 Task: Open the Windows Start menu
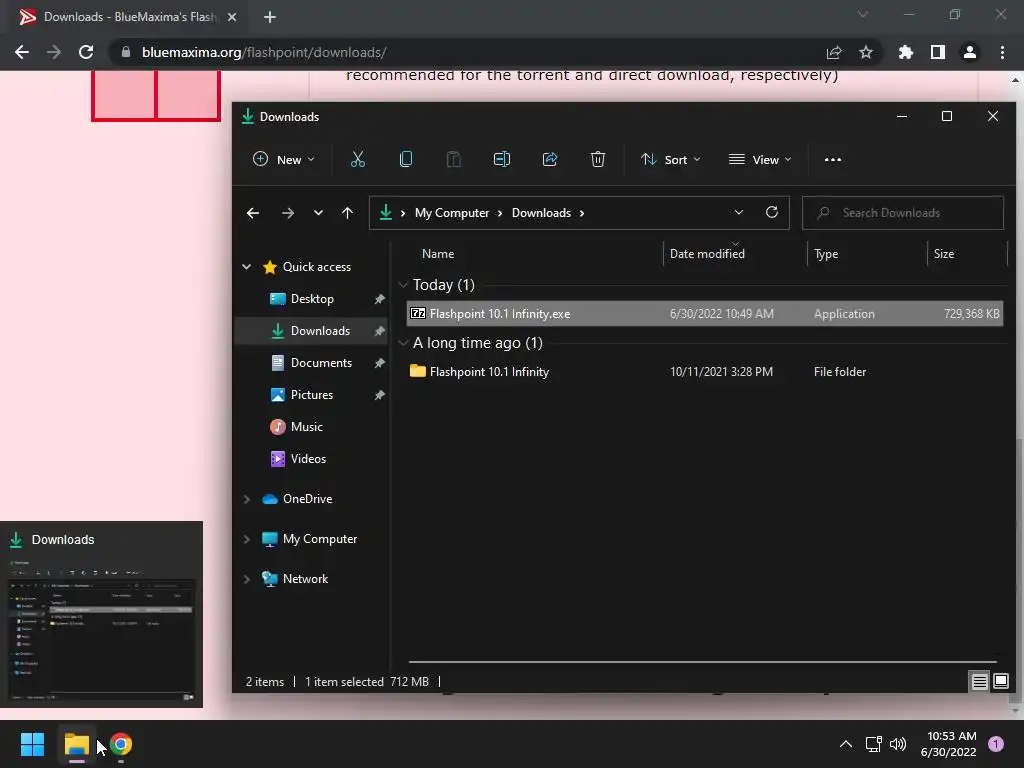coord(32,744)
